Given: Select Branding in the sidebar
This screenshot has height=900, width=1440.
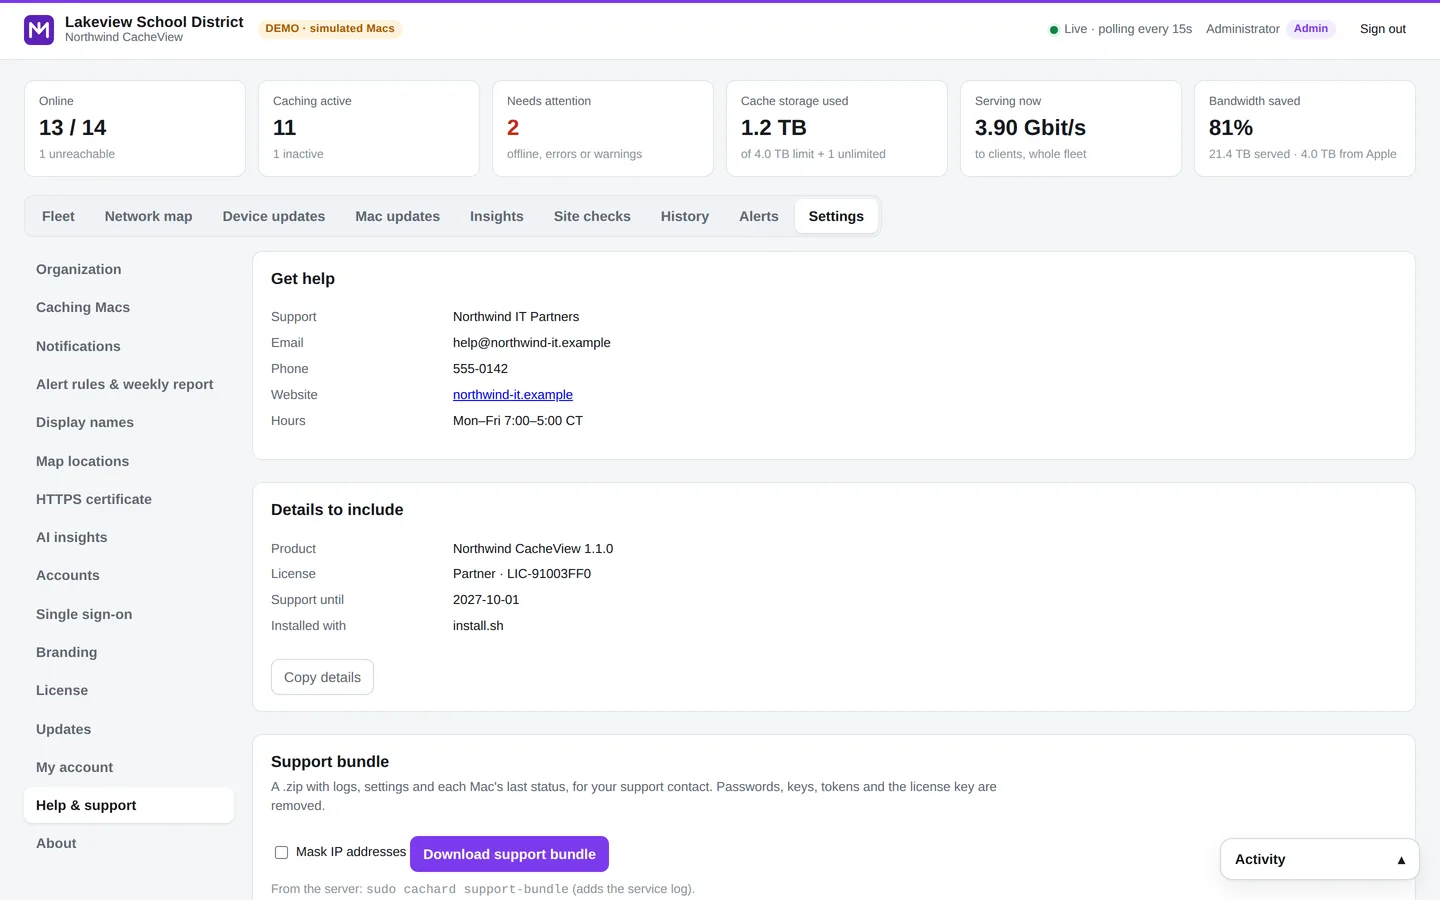Looking at the screenshot, I should tap(129, 652).
